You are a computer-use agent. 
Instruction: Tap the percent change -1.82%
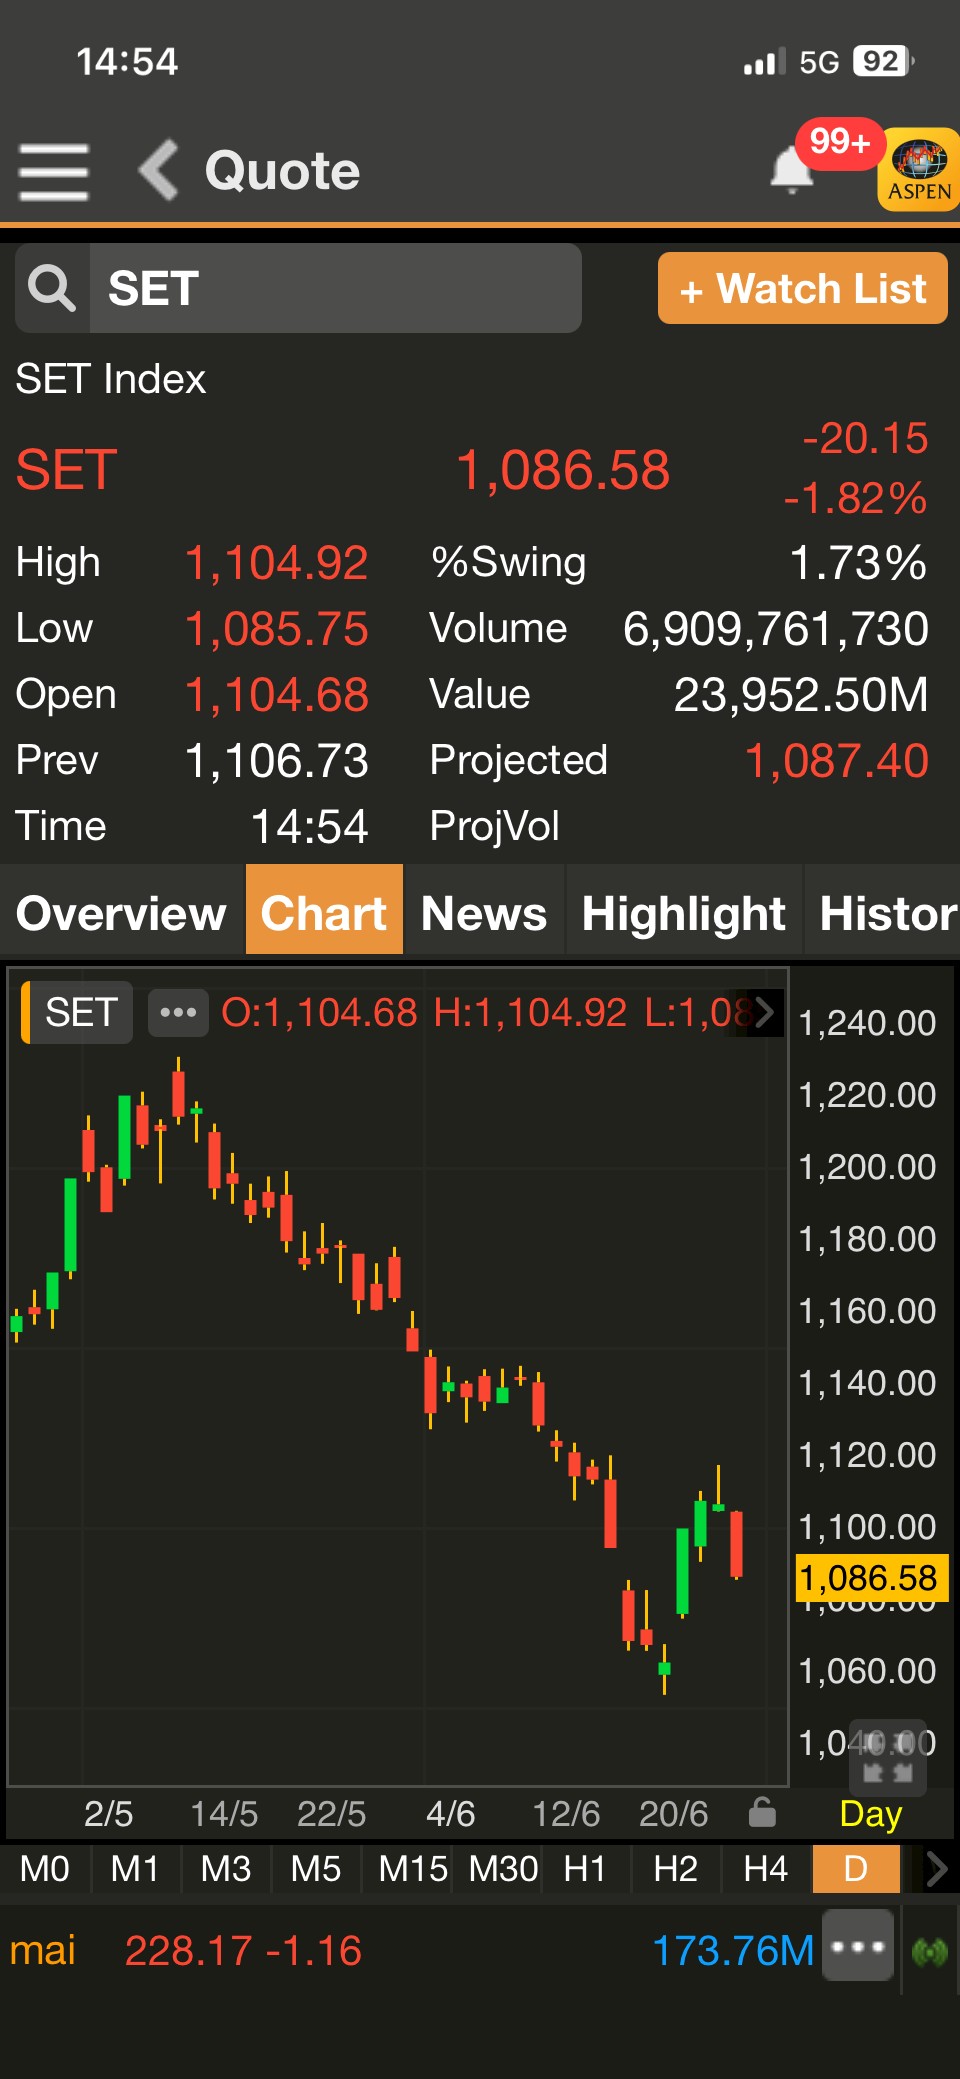tap(856, 498)
